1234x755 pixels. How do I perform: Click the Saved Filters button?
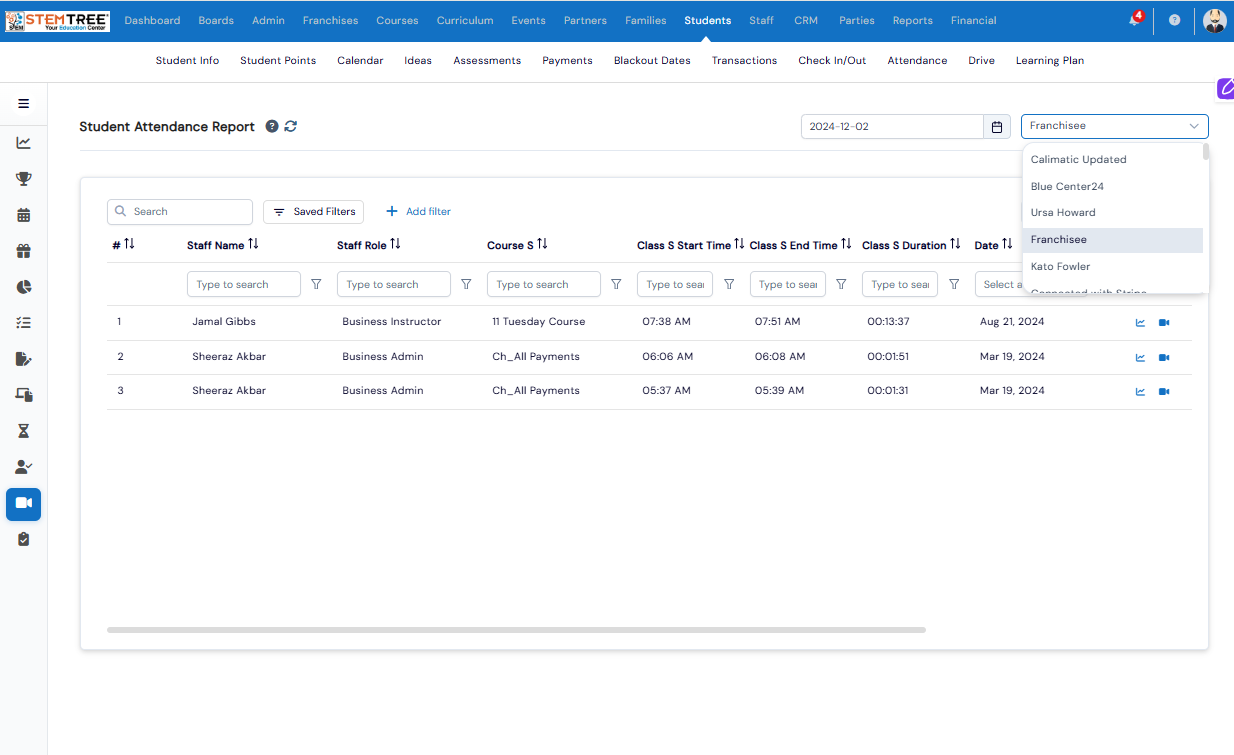(313, 212)
